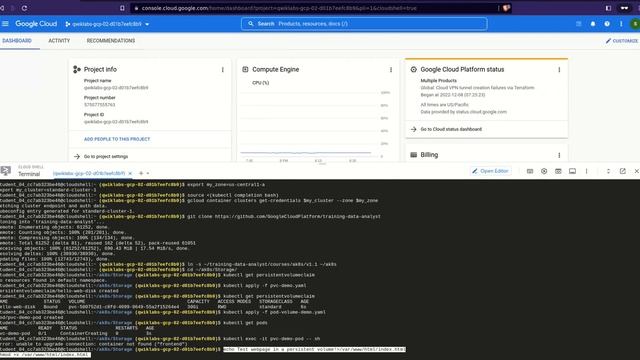Close the Cloud Shell panel
Screen dimensions: 640x360
(636, 171)
